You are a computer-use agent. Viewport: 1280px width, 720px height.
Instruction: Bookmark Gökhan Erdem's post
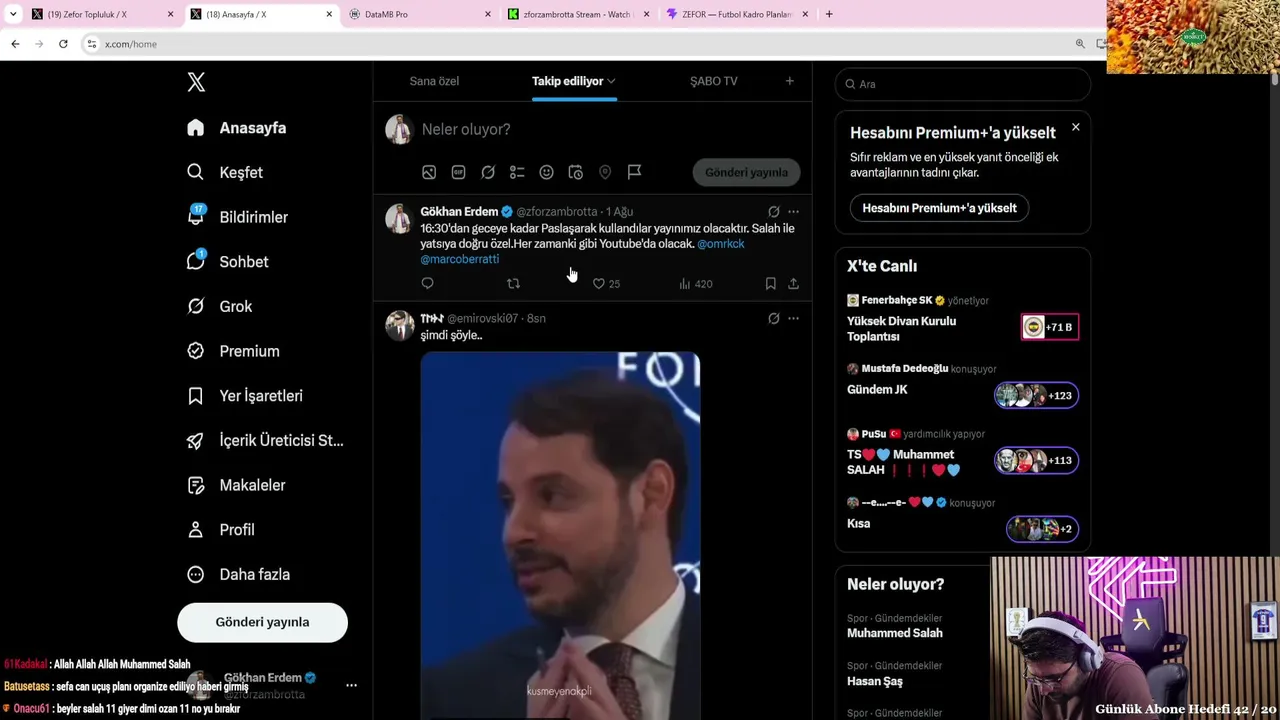[x=770, y=284]
